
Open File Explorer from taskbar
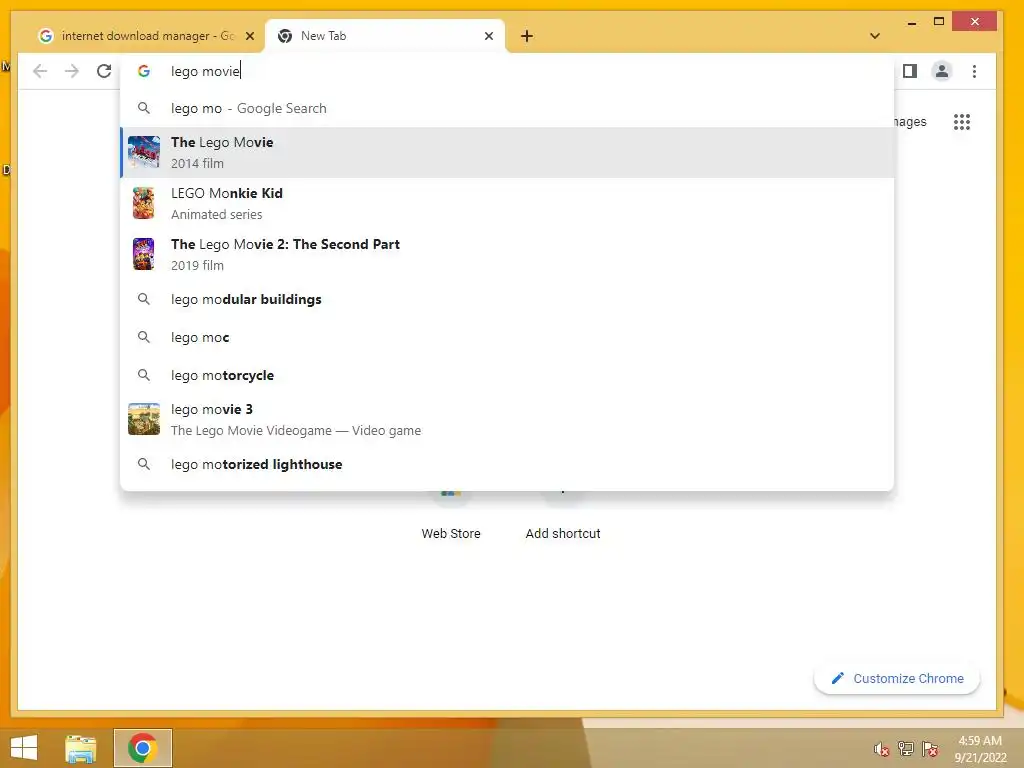pos(81,748)
